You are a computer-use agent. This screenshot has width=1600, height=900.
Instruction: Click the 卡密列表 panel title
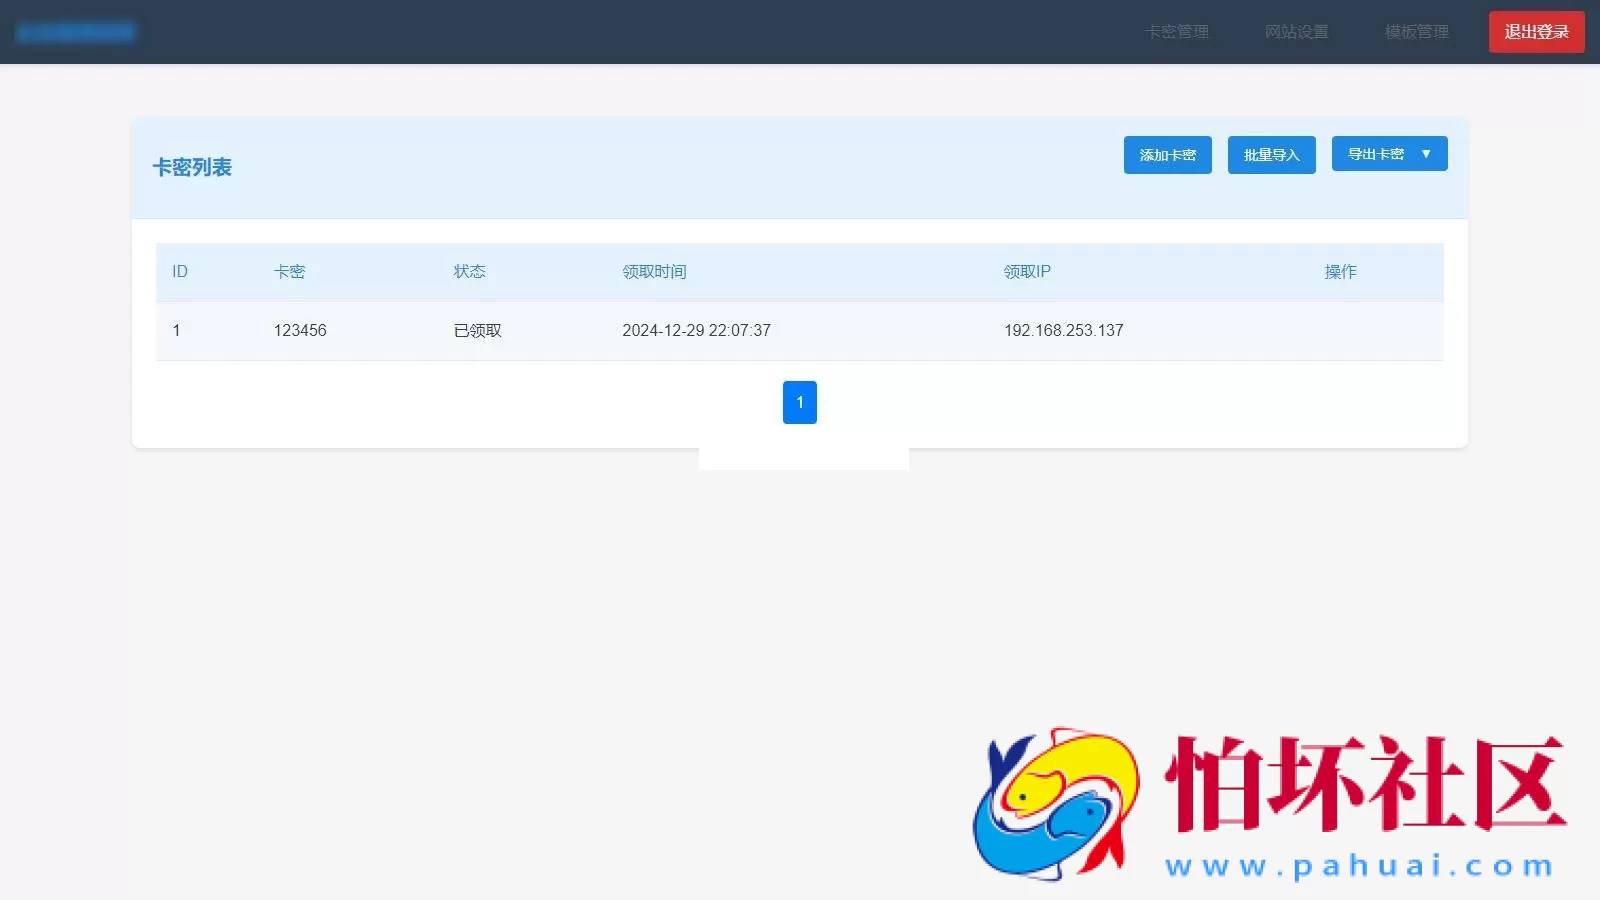192,168
